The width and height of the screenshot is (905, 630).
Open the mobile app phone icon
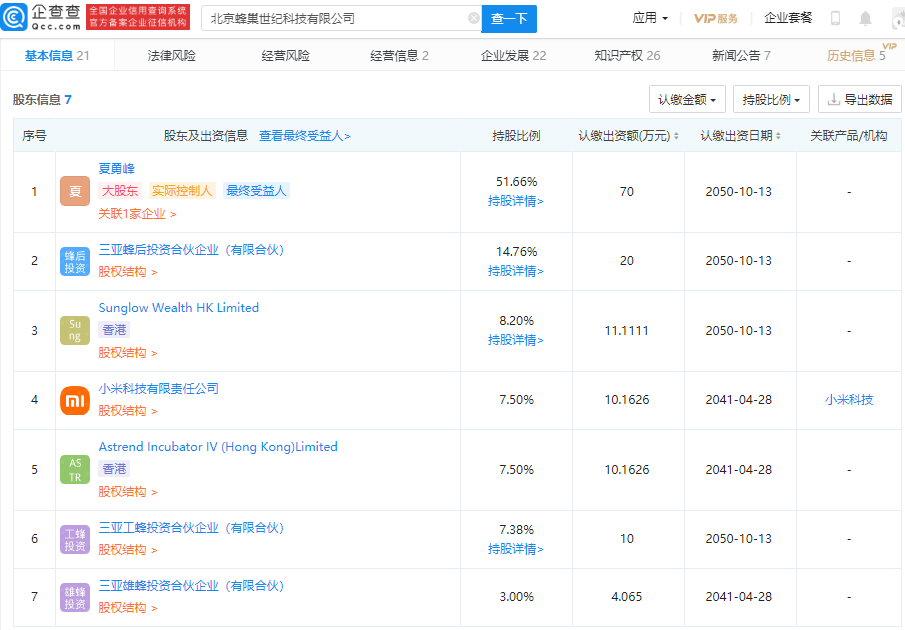click(x=835, y=18)
